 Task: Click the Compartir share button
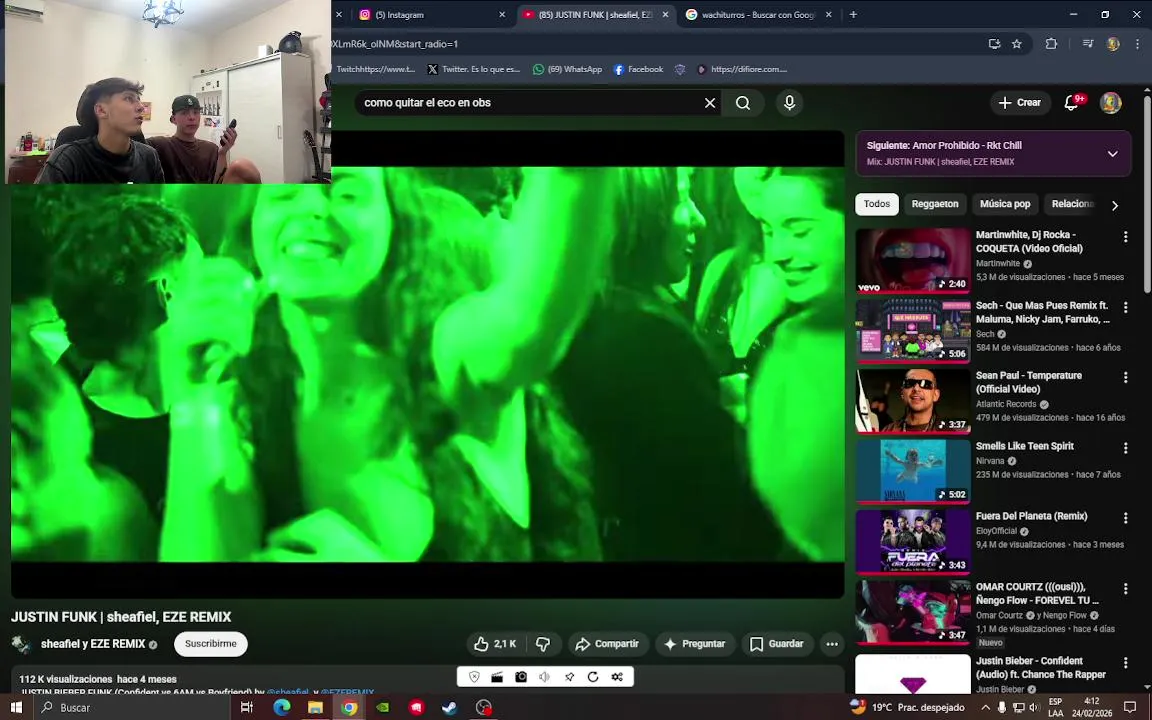click(608, 644)
